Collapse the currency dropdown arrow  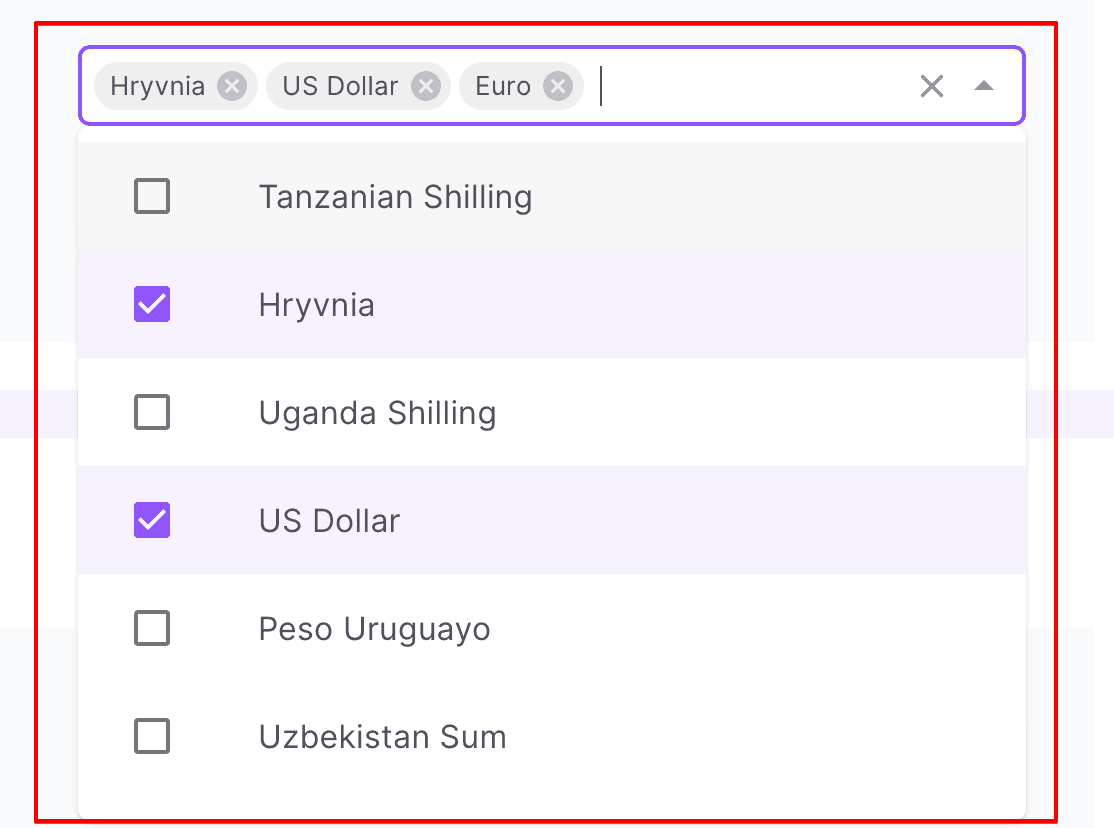(x=984, y=86)
